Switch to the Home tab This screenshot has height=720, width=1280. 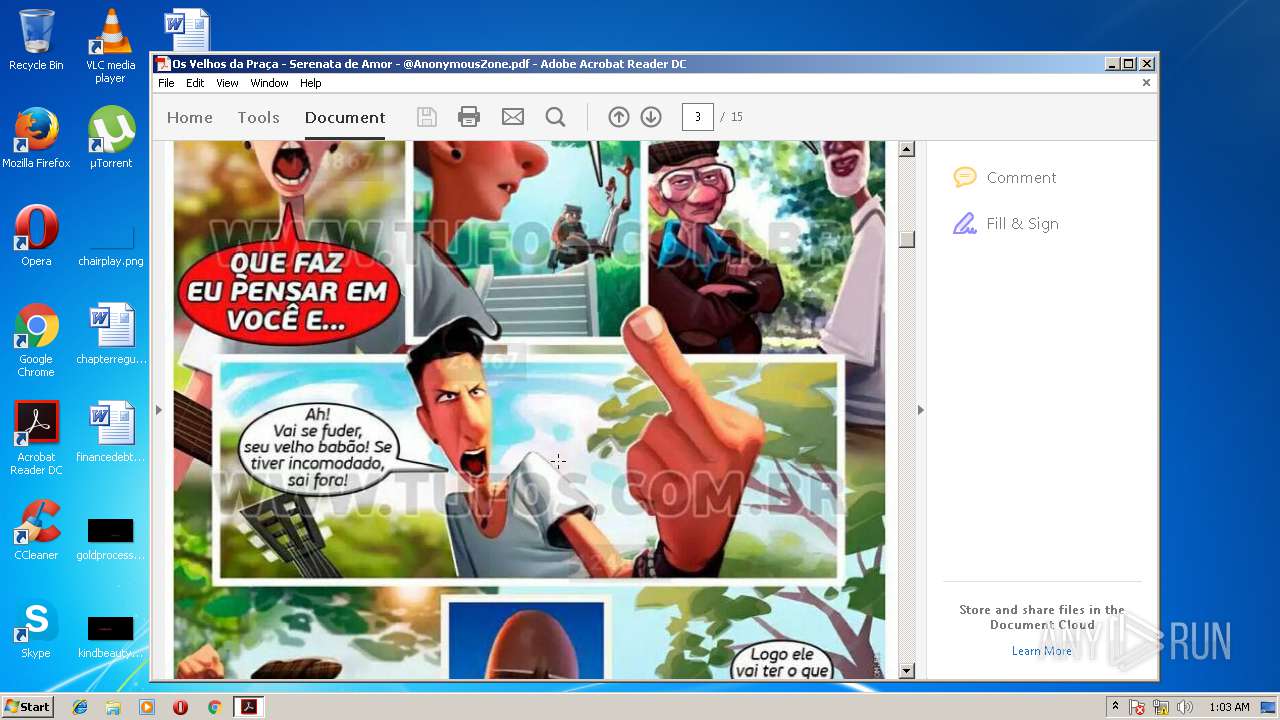click(190, 117)
